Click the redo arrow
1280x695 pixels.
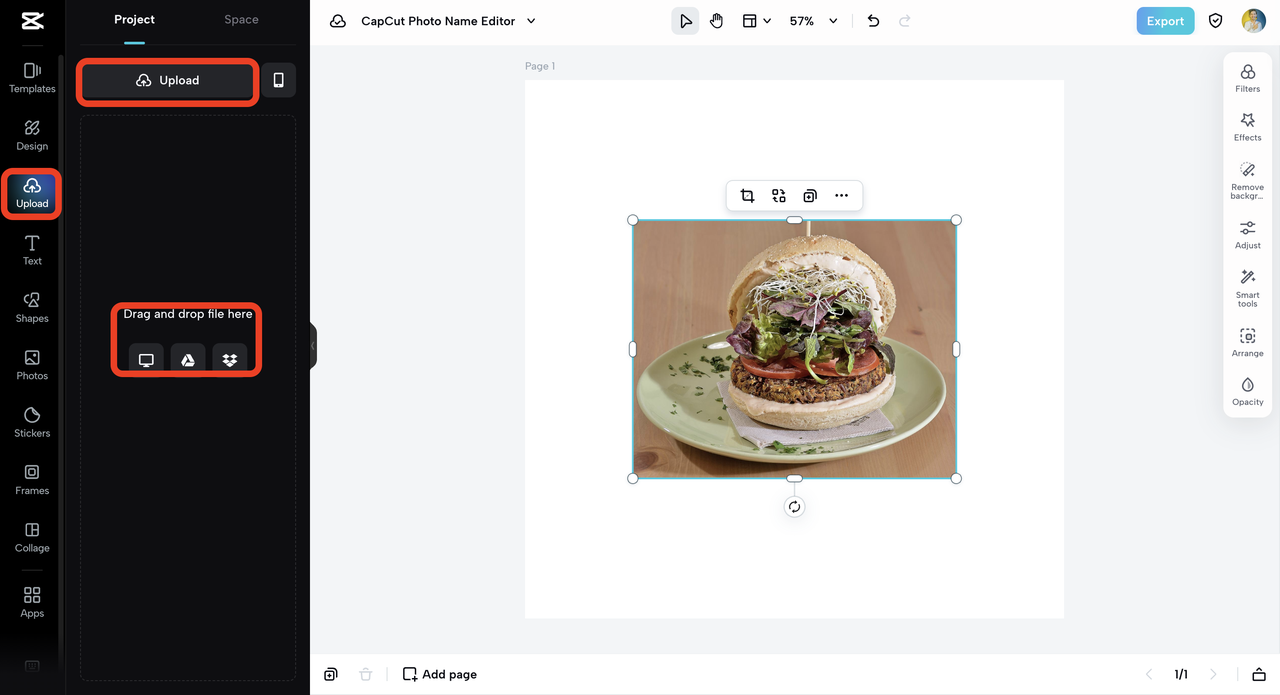click(905, 21)
